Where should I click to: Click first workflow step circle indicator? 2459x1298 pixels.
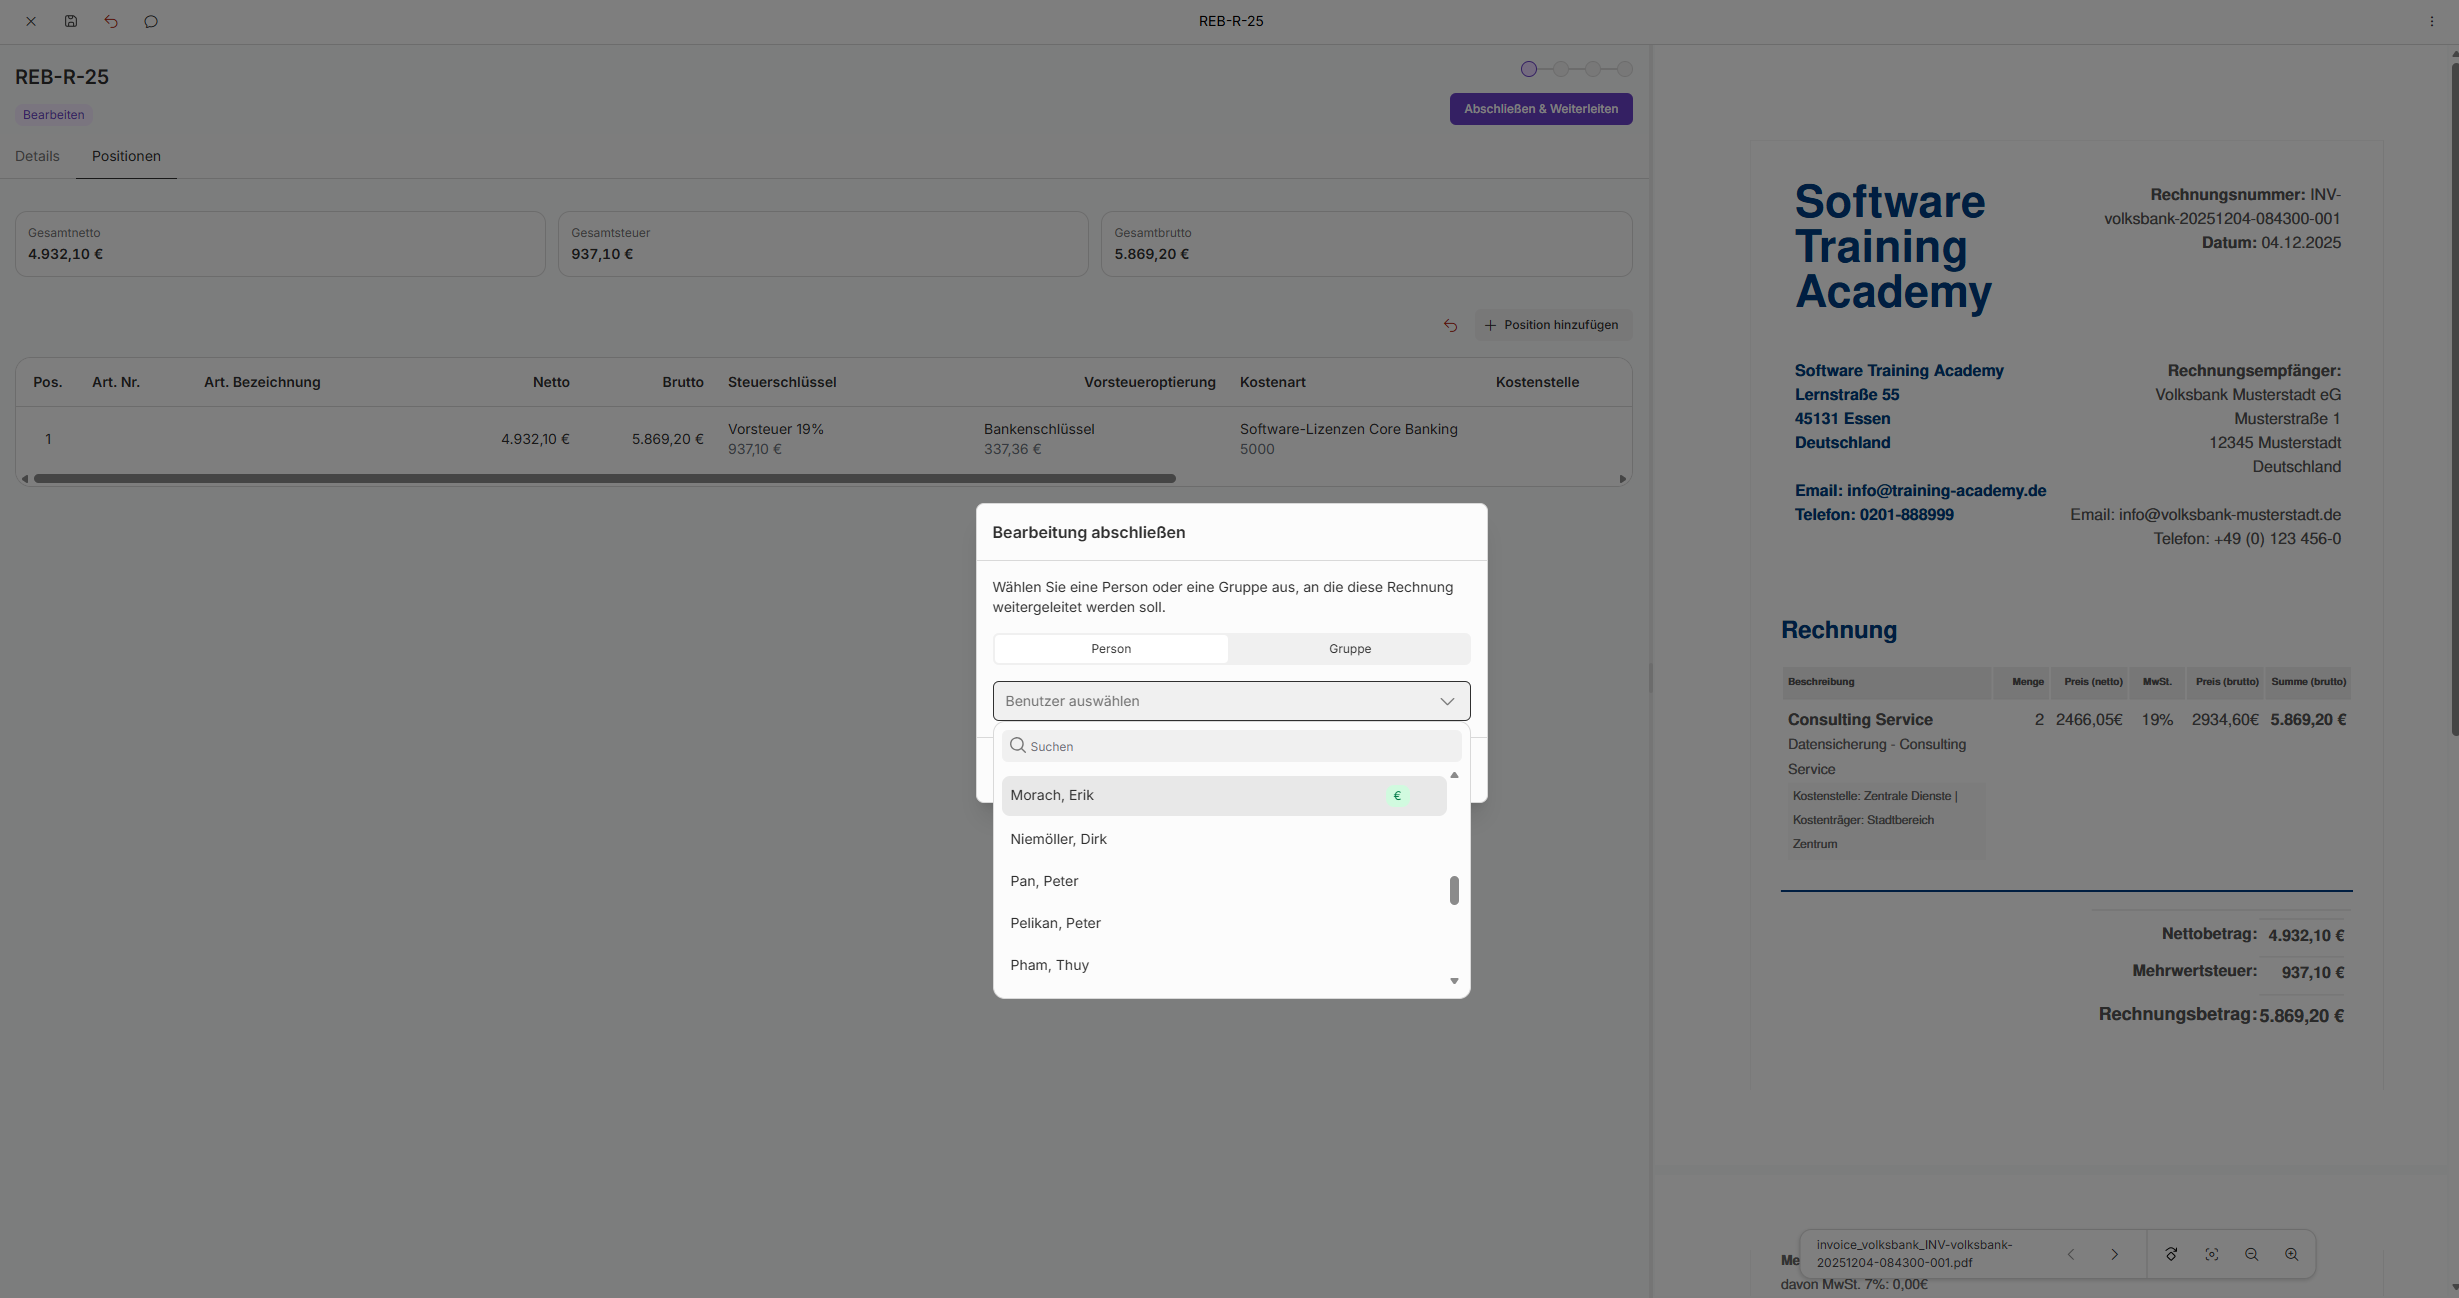[1528, 69]
